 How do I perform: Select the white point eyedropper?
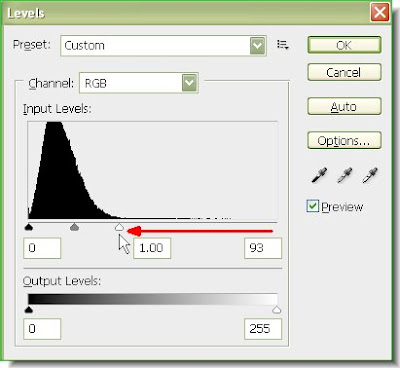tap(370, 175)
